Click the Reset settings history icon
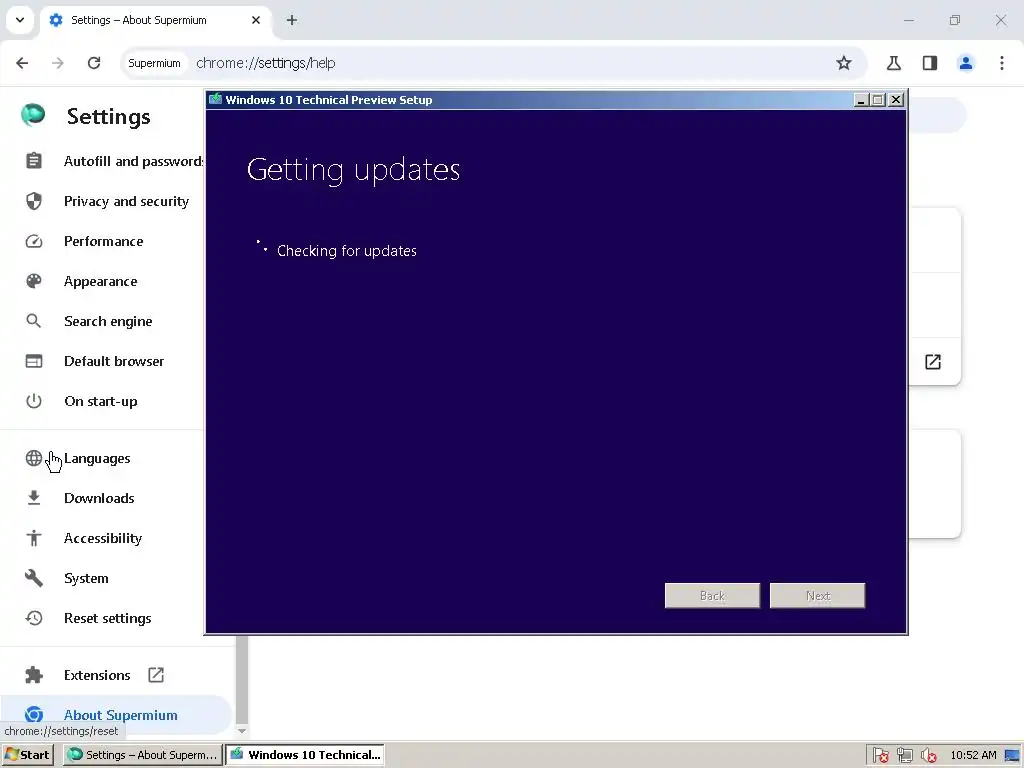Viewport: 1024px width, 768px height. point(34,618)
